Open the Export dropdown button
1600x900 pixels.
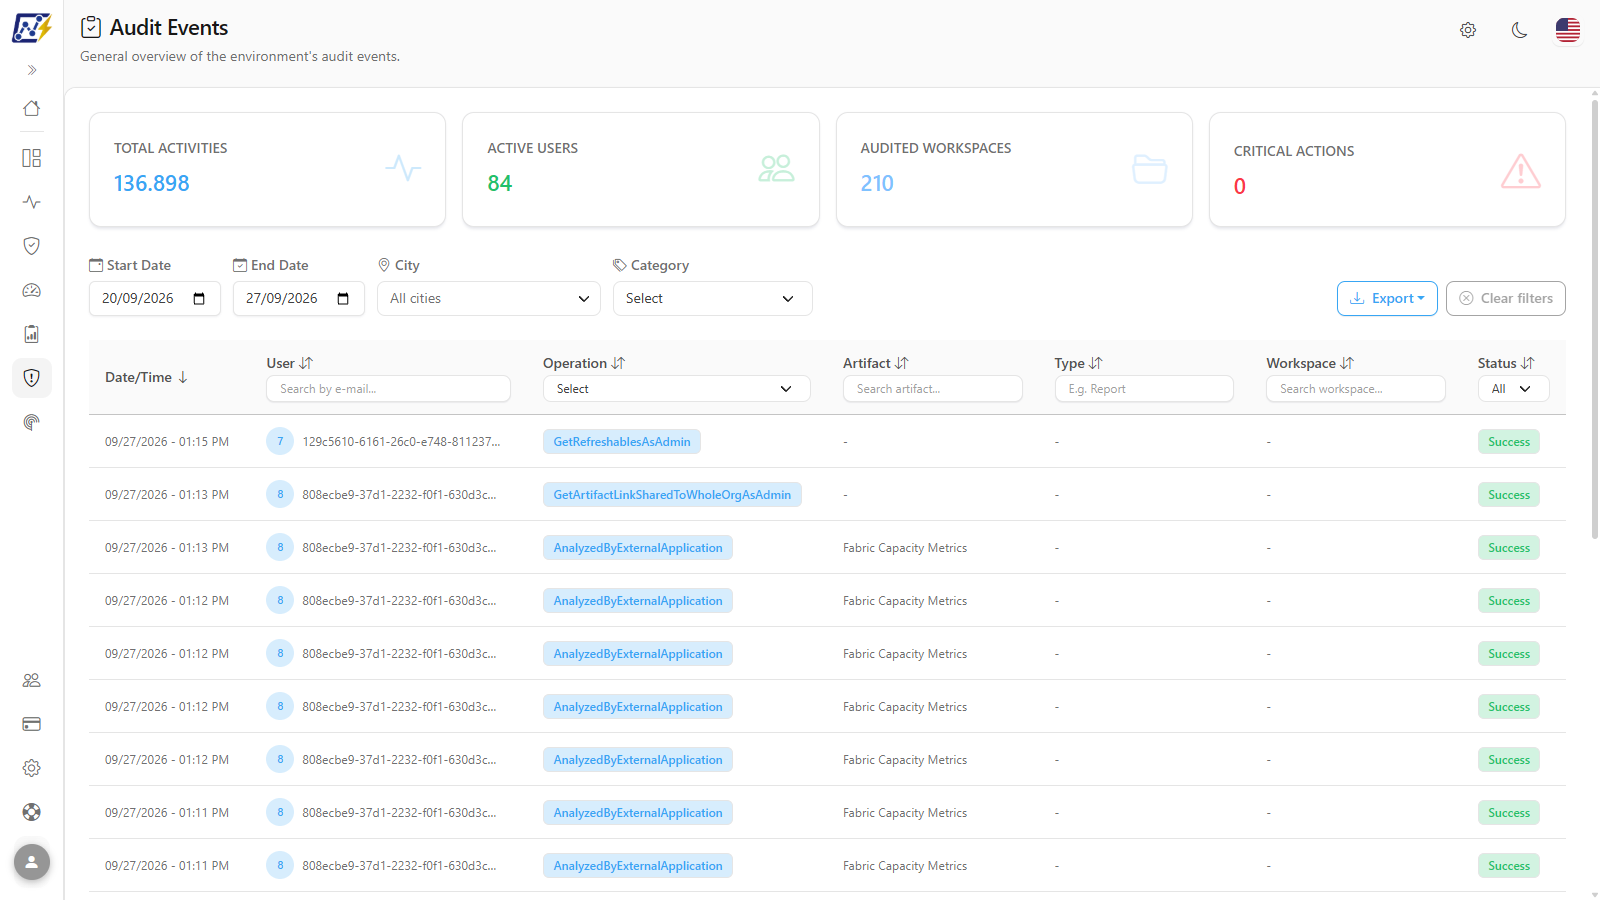pyautogui.click(x=1387, y=298)
